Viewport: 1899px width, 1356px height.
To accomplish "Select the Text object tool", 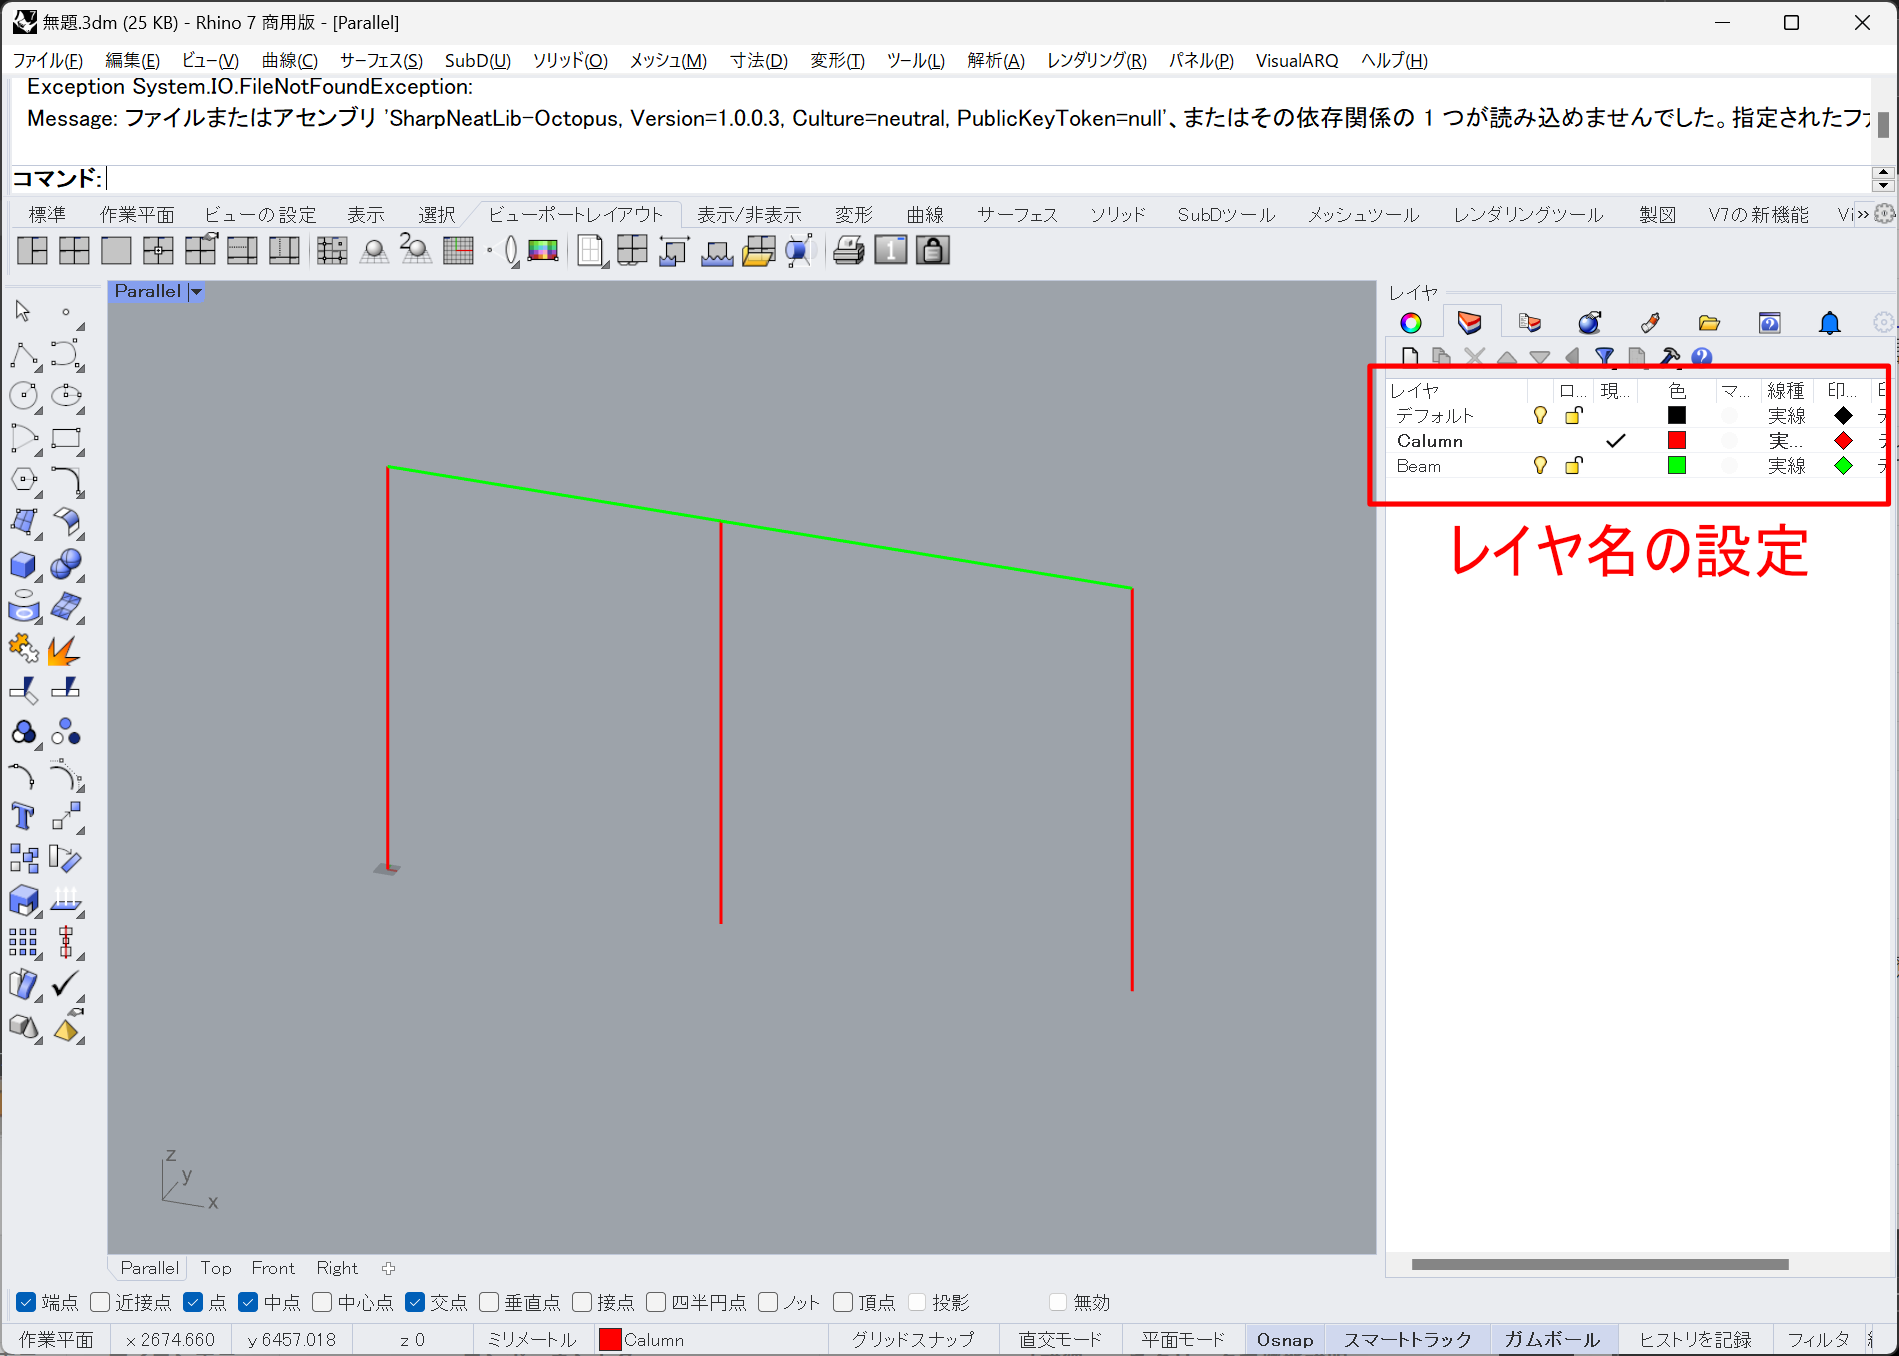I will tap(24, 817).
